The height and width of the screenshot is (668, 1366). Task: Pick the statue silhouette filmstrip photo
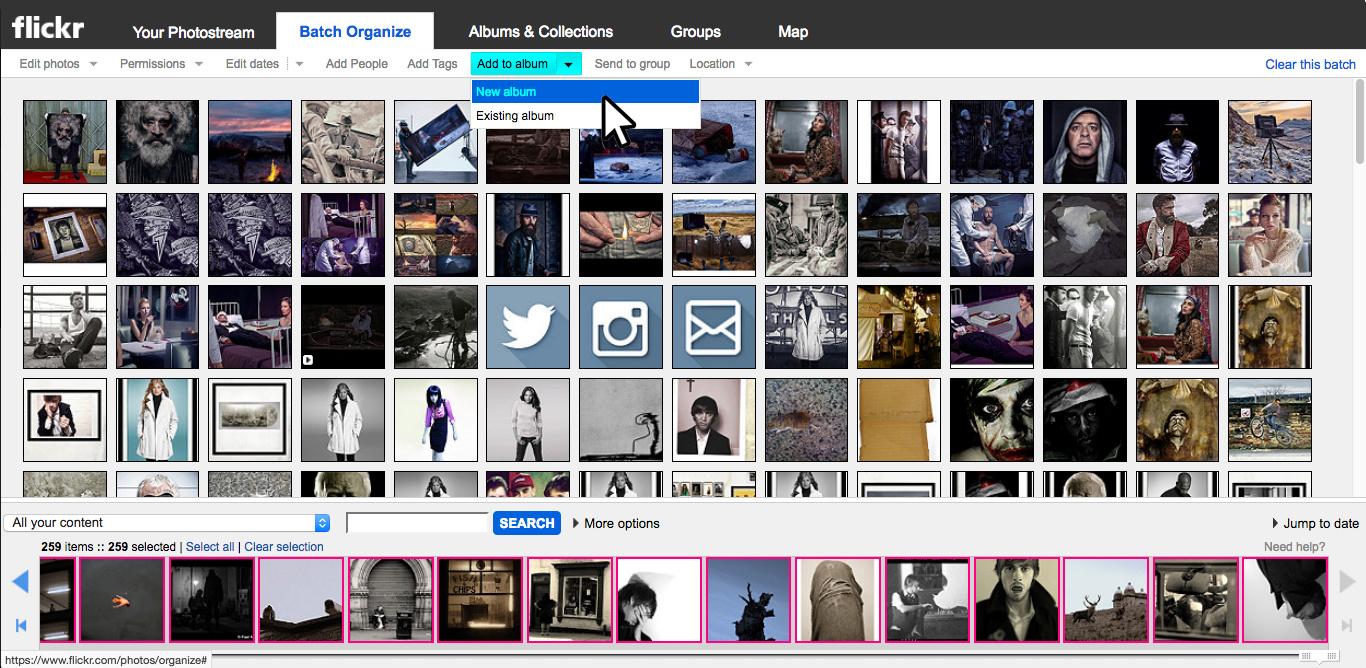pyautogui.click(x=748, y=600)
